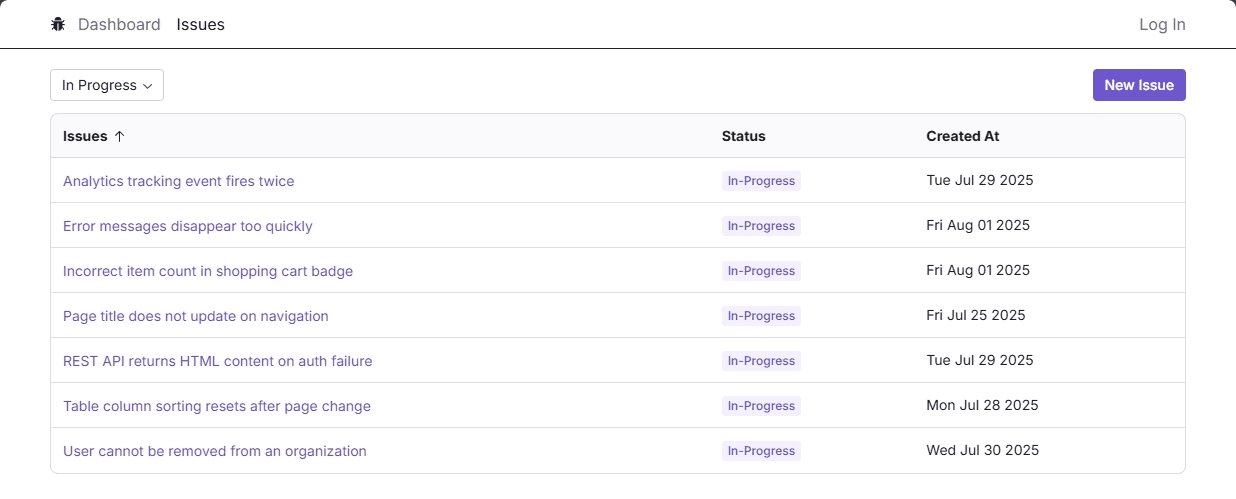Open REST API returns HTML content issue
Viewport: 1236px width, 499px height.
click(x=217, y=361)
